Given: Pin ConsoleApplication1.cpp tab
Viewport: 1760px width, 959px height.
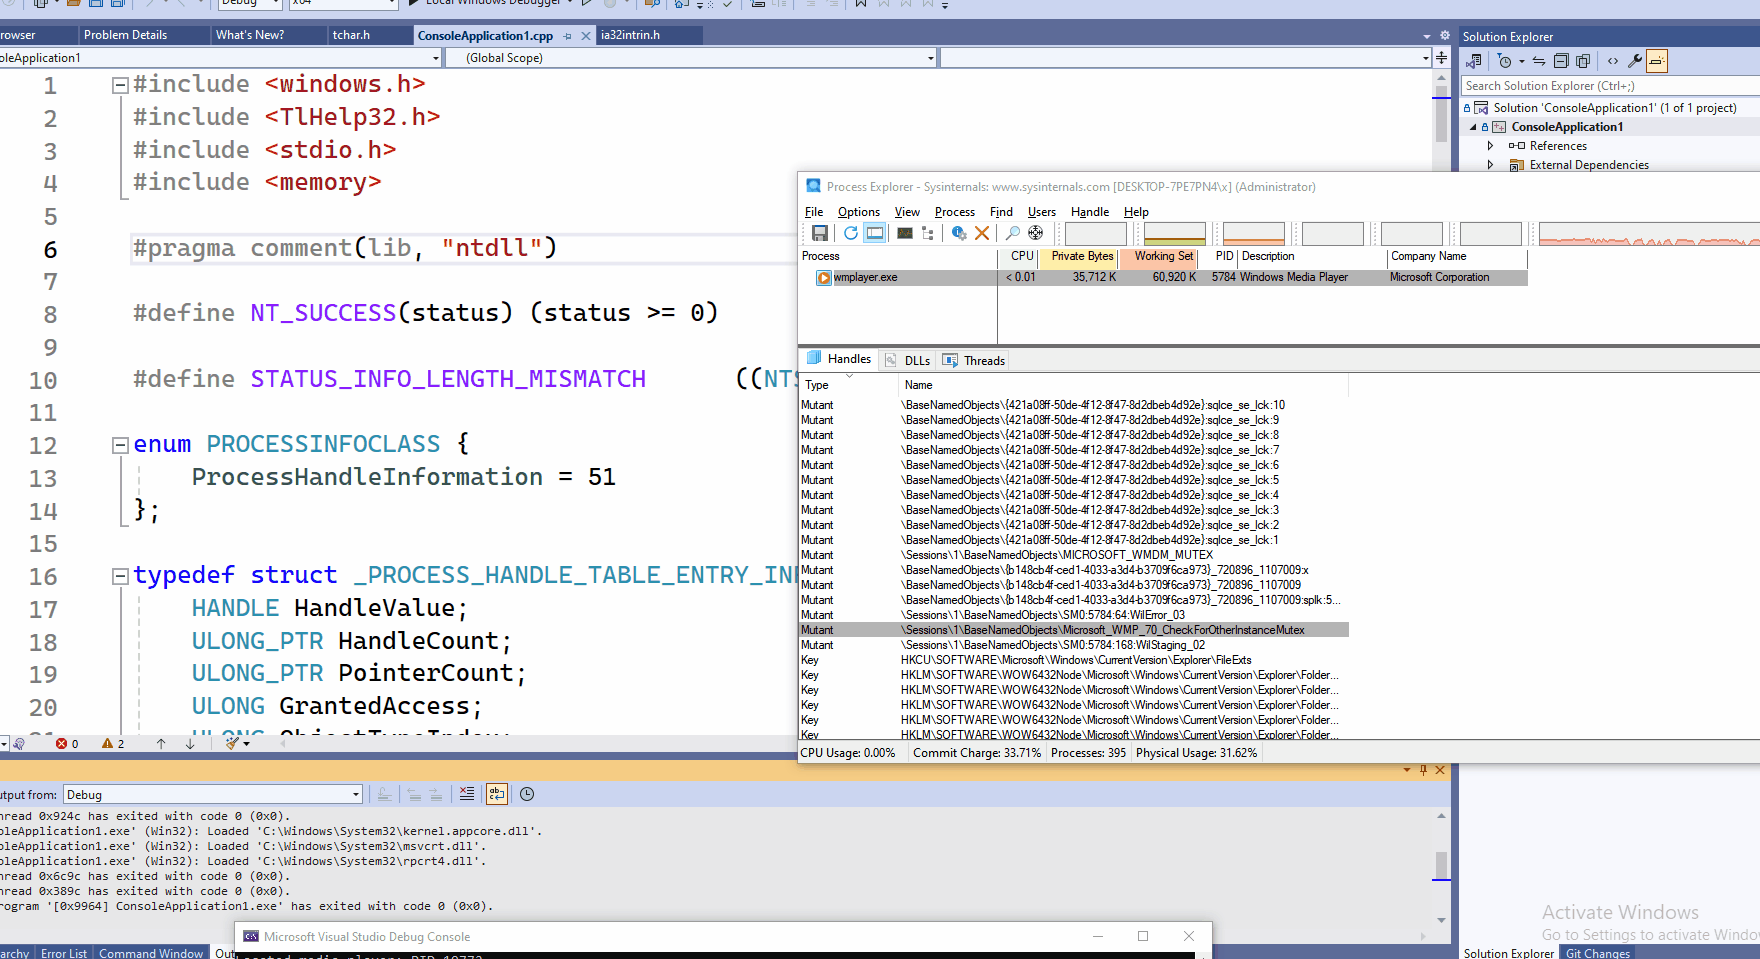Looking at the screenshot, I should 568,36.
